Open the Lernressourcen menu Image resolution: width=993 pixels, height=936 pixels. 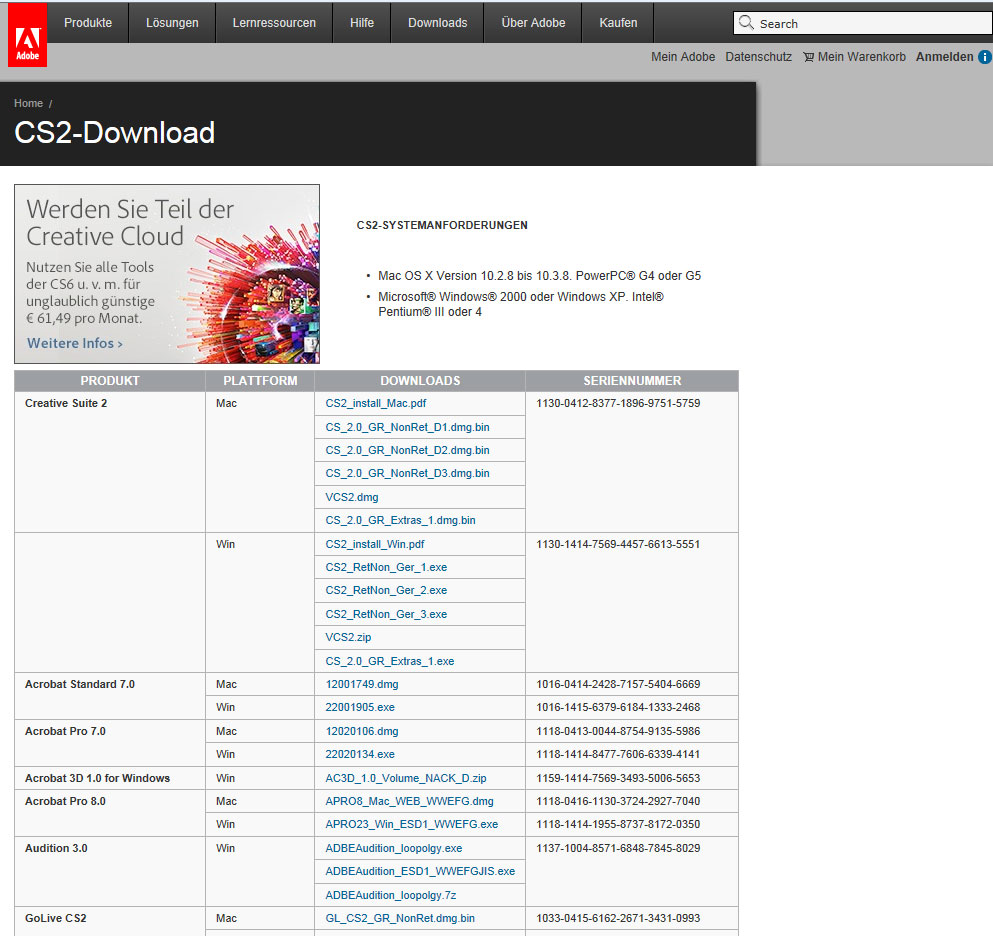274,23
